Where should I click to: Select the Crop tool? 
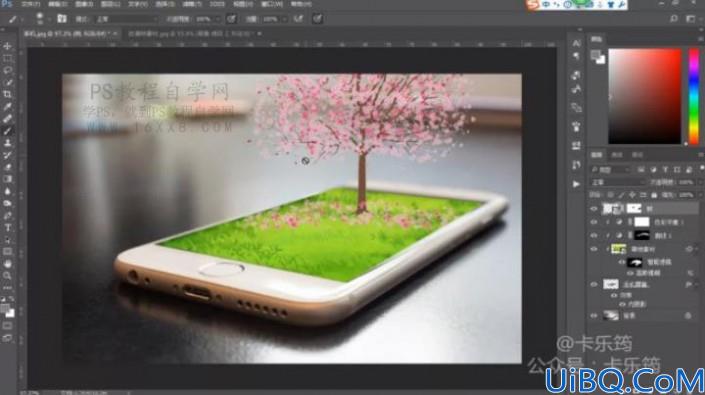point(7,95)
